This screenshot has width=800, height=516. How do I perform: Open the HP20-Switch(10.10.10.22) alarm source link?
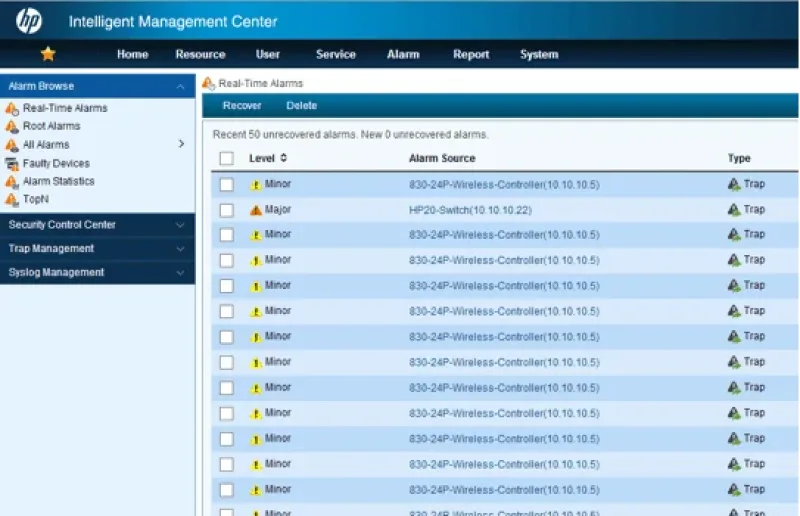[470, 210]
